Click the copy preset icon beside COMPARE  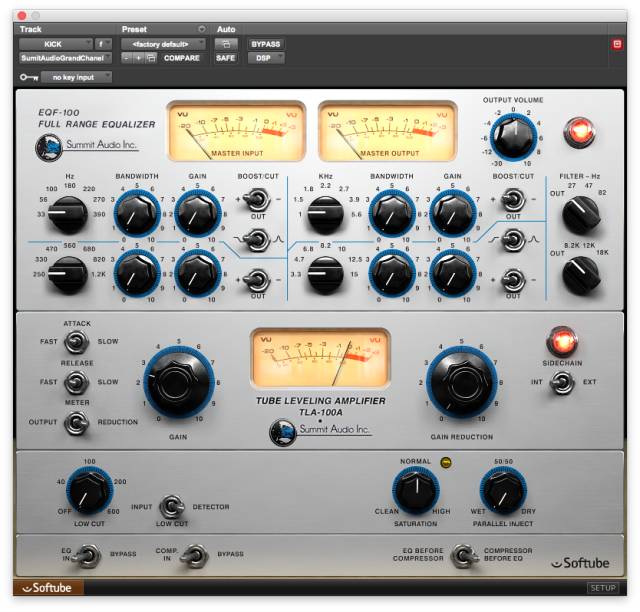tap(151, 58)
